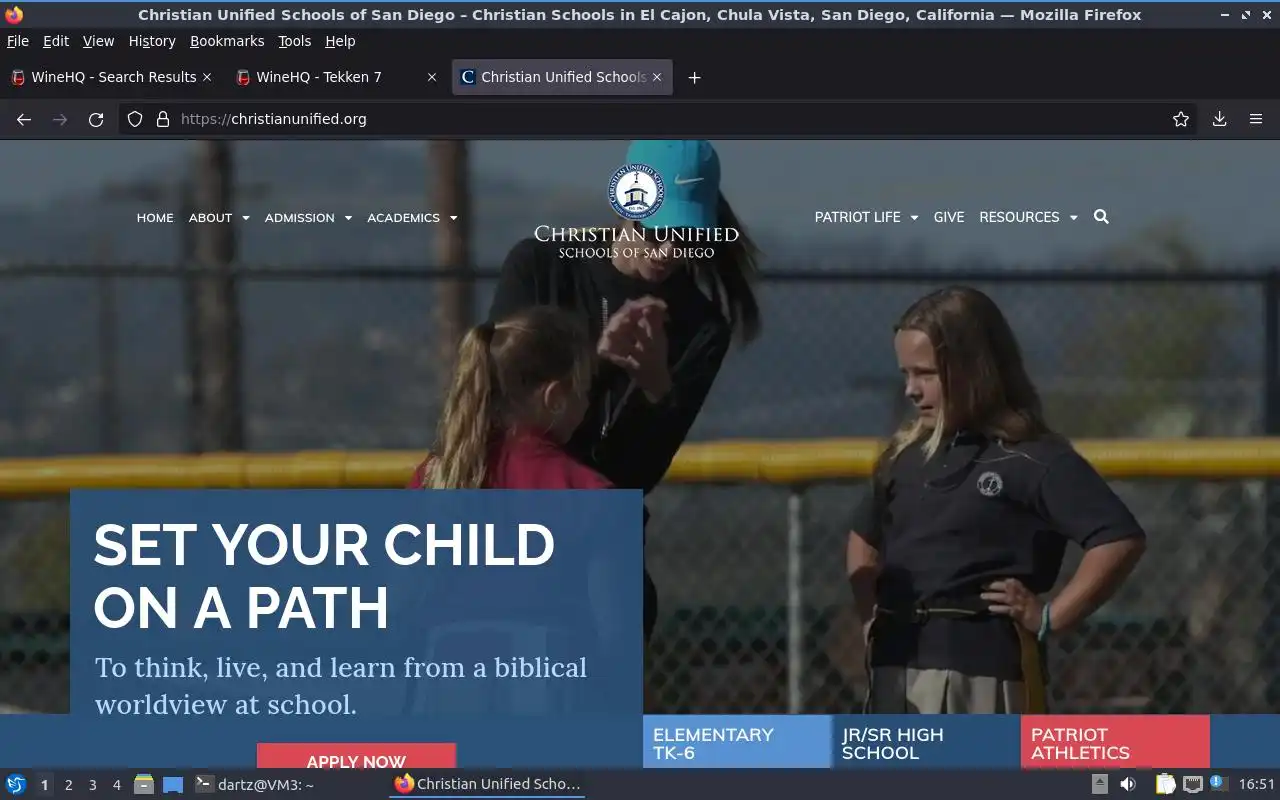1280x800 pixels.
Task: Open a new browser tab
Action: pyautogui.click(x=694, y=77)
